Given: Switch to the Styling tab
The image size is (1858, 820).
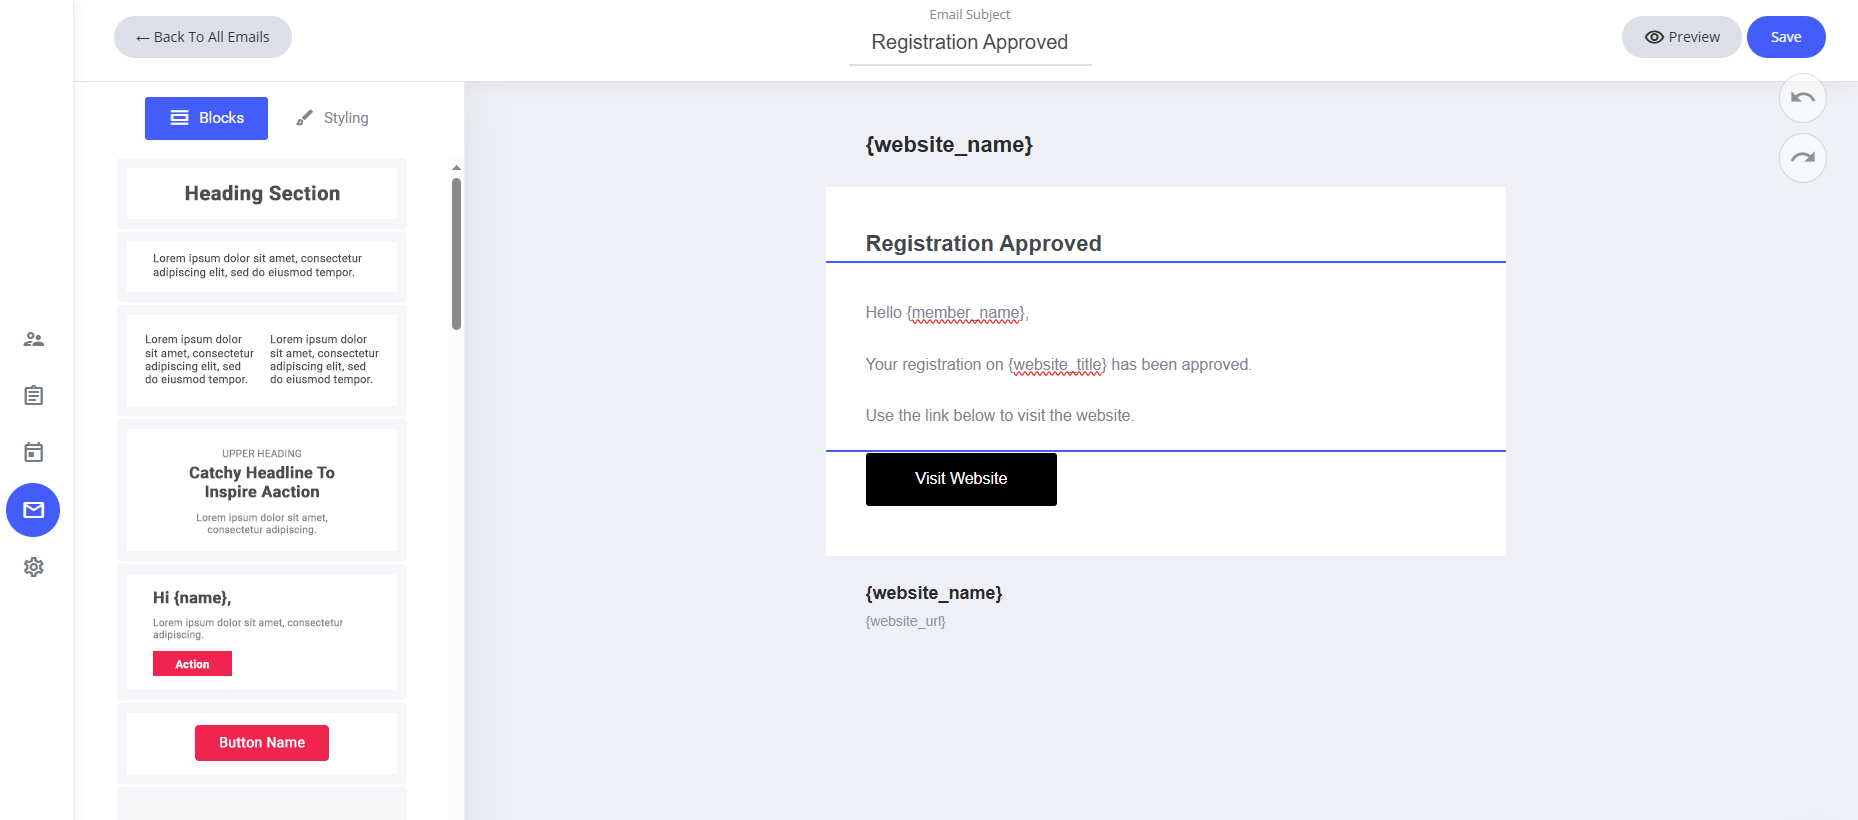Looking at the screenshot, I should pos(333,118).
